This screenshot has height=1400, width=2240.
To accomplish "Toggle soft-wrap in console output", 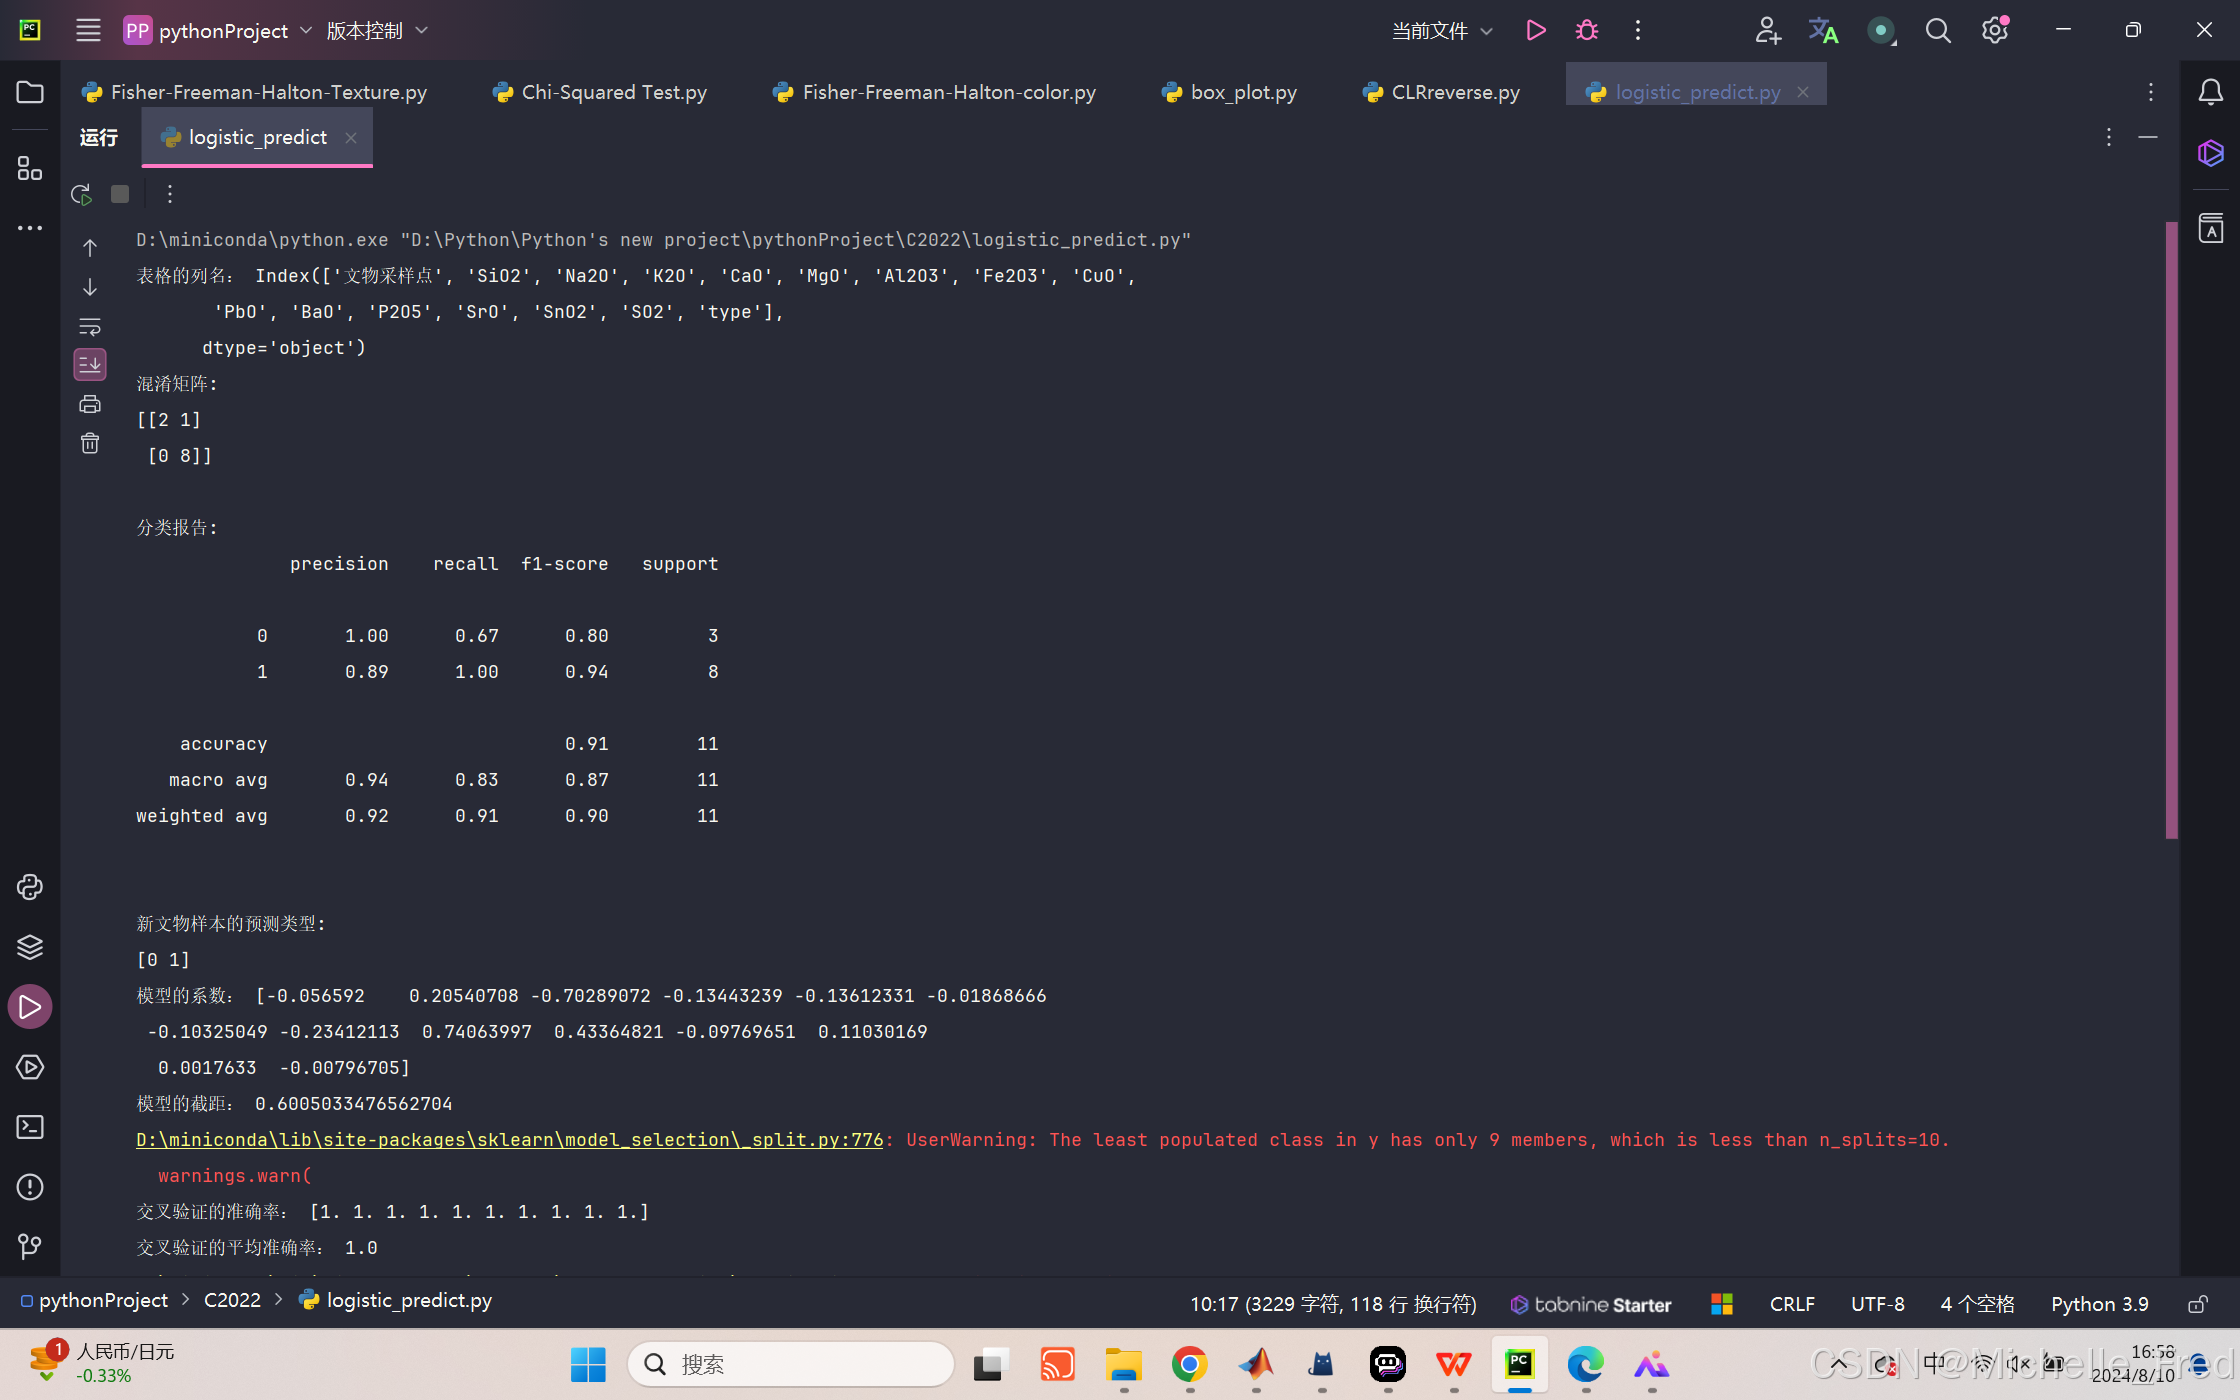I will coord(90,327).
